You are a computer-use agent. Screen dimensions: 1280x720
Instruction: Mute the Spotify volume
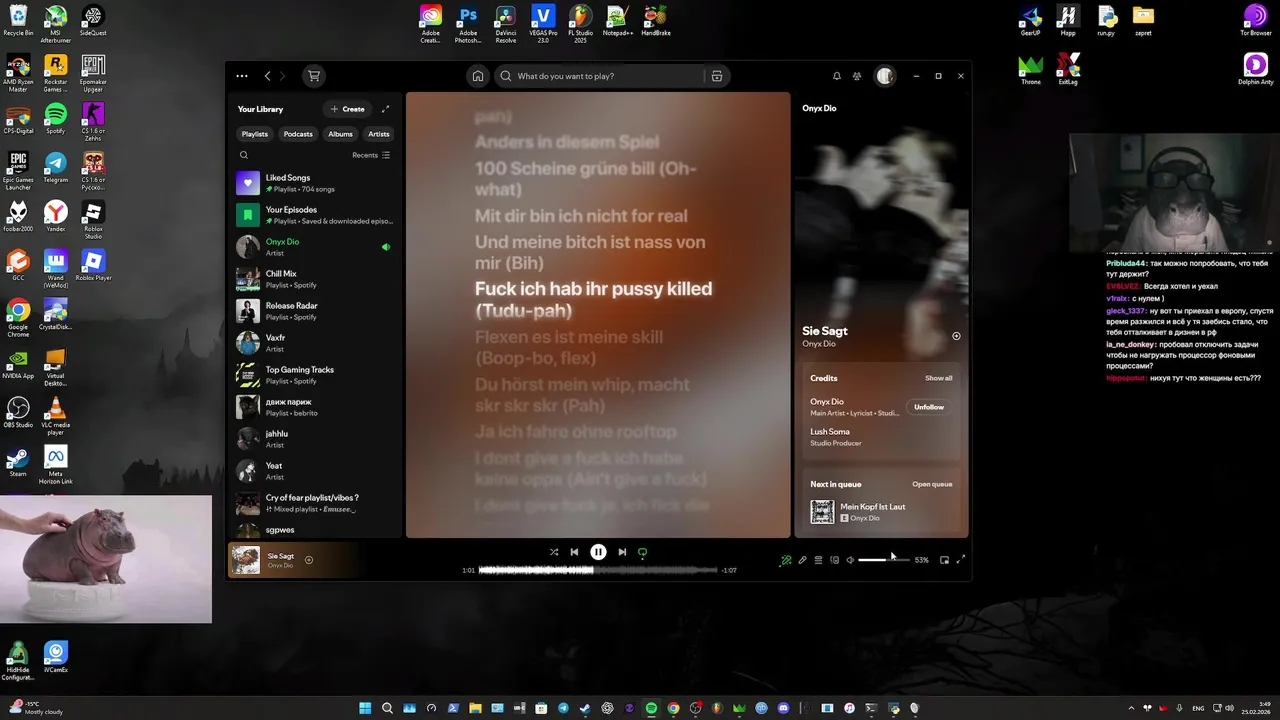[x=850, y=560]
